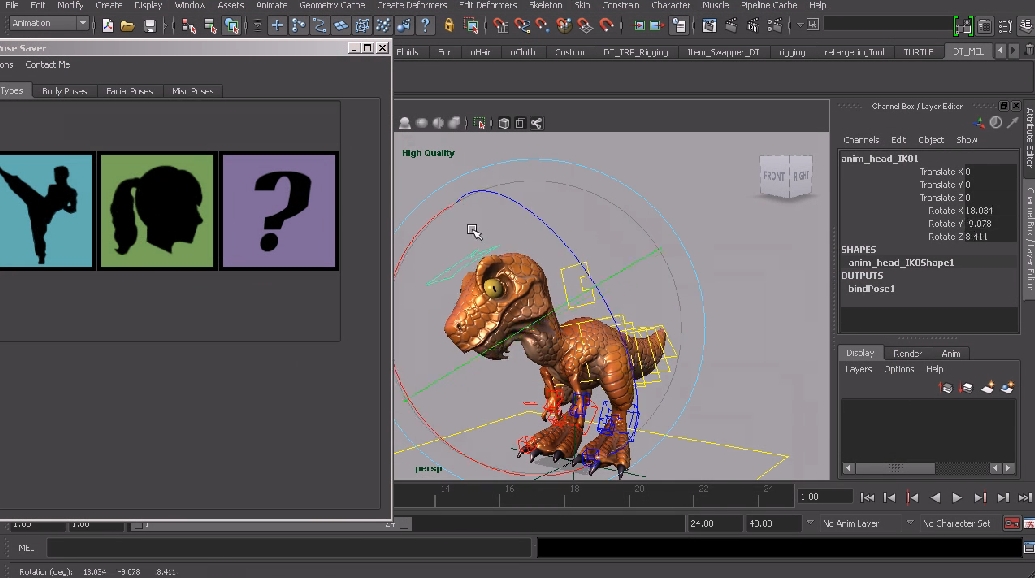Select the karate kick body pose thumbnail
The image size is (1035, 578).
pos(46,211)
